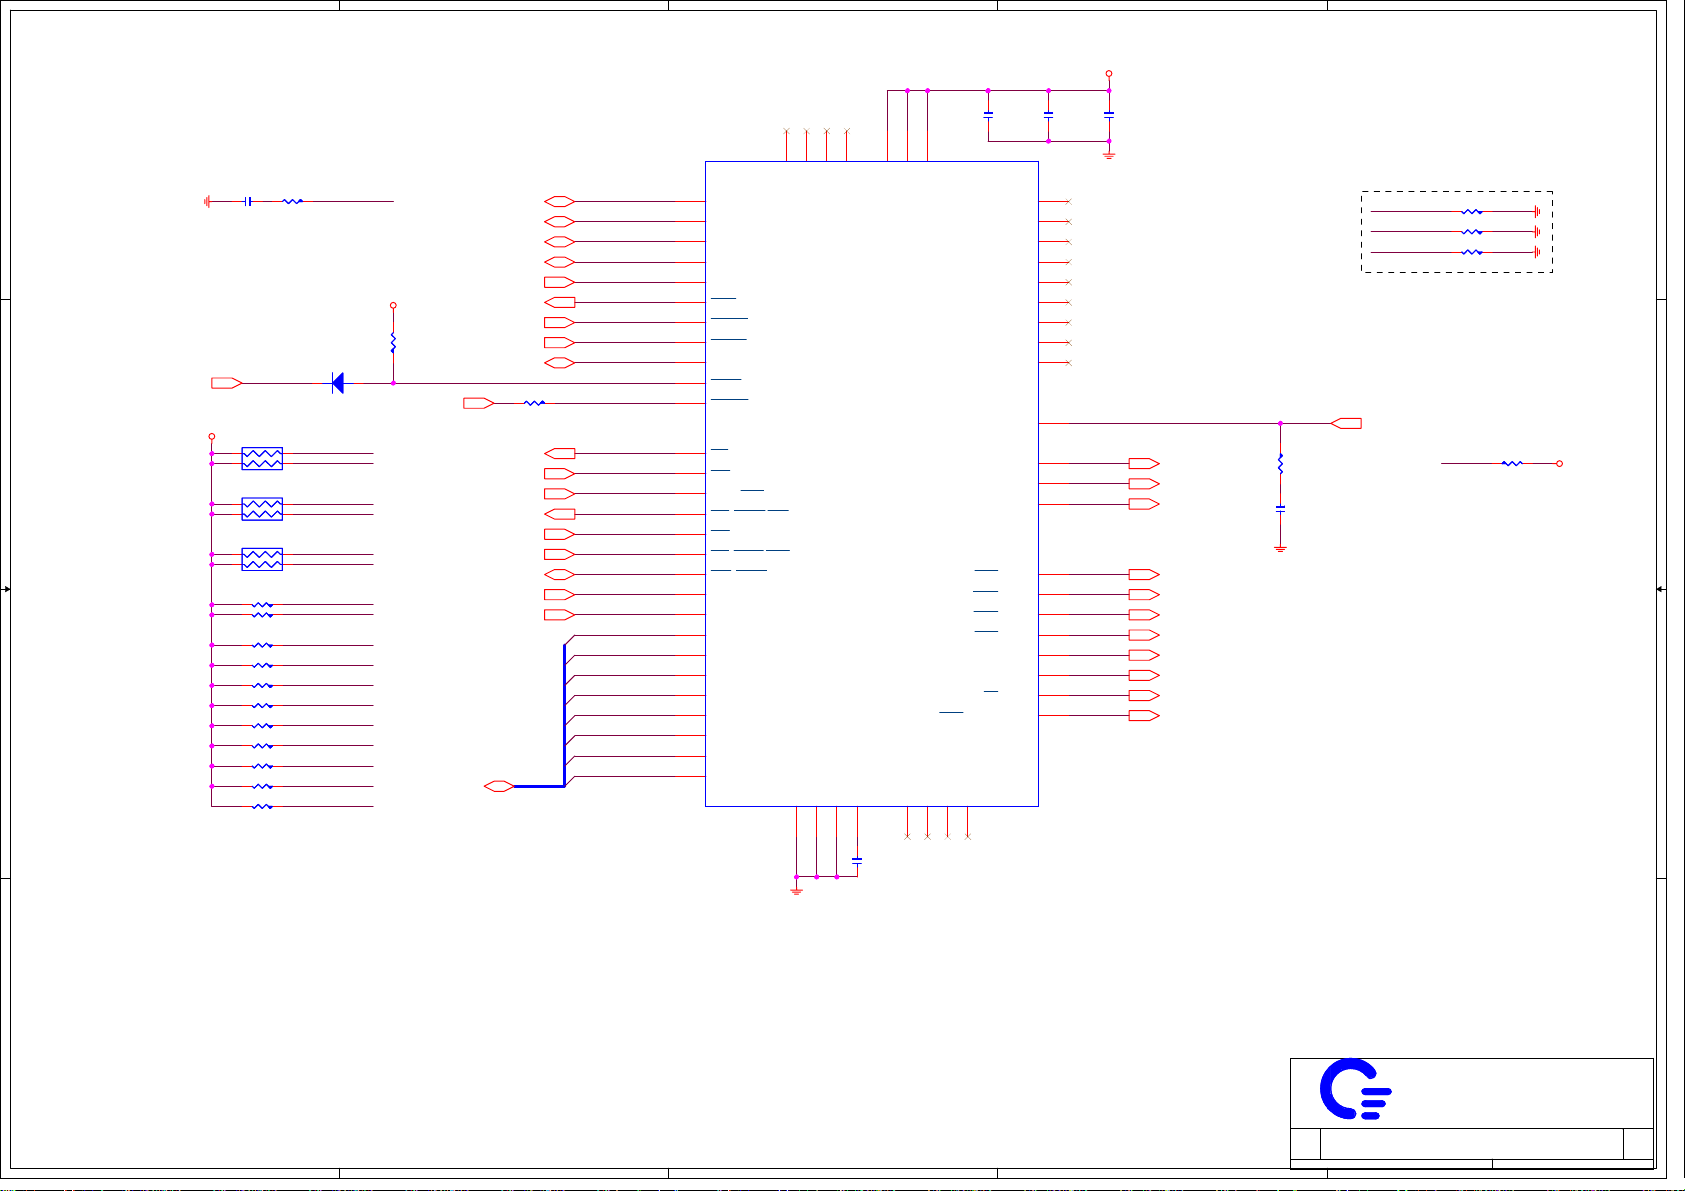Select the ground symbol under decoupling capacitors

(x=1109, y=154)
